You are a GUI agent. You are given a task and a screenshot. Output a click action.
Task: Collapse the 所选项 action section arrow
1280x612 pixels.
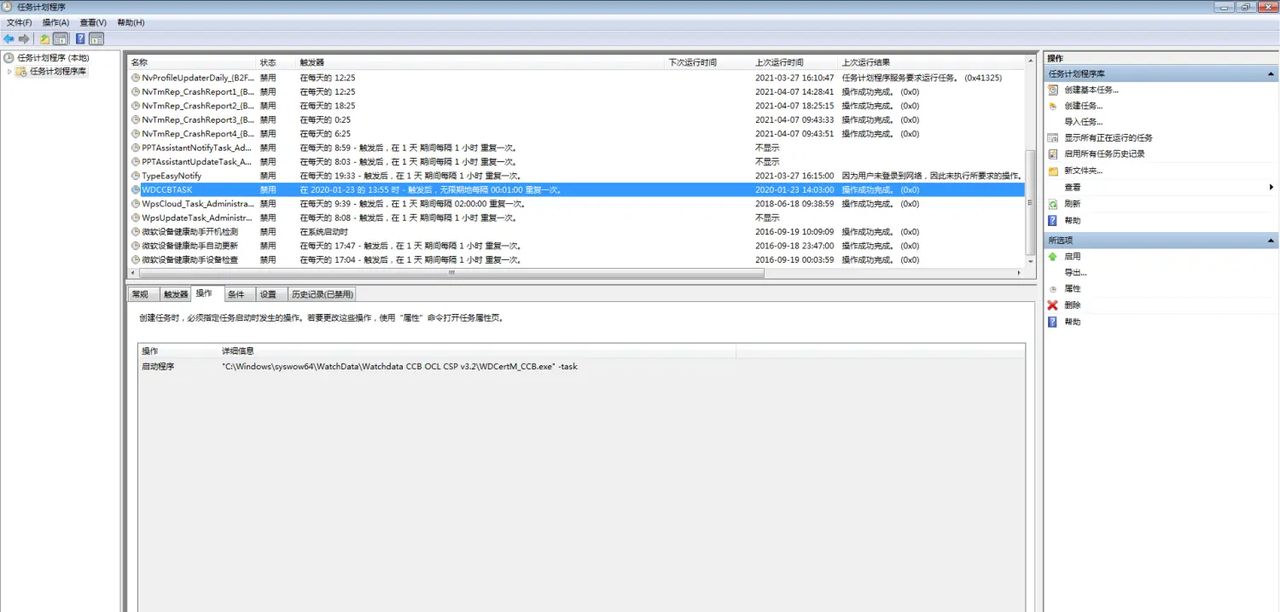(x=1271, y=240)
